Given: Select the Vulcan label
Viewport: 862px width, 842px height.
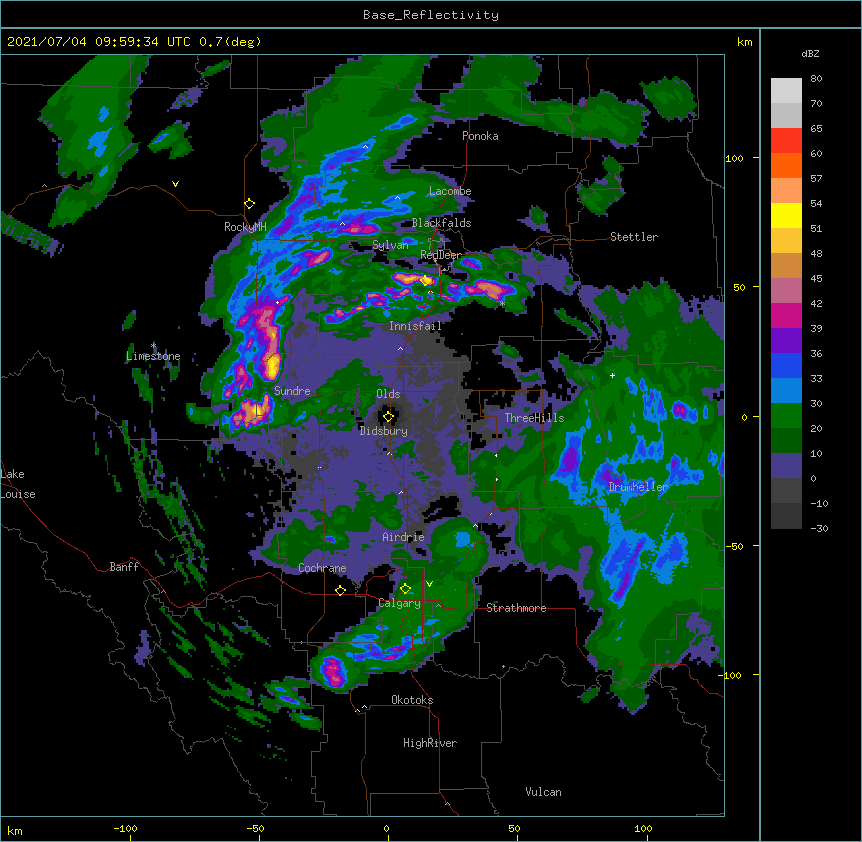Looking at the screenshot, I should (543, 792).
